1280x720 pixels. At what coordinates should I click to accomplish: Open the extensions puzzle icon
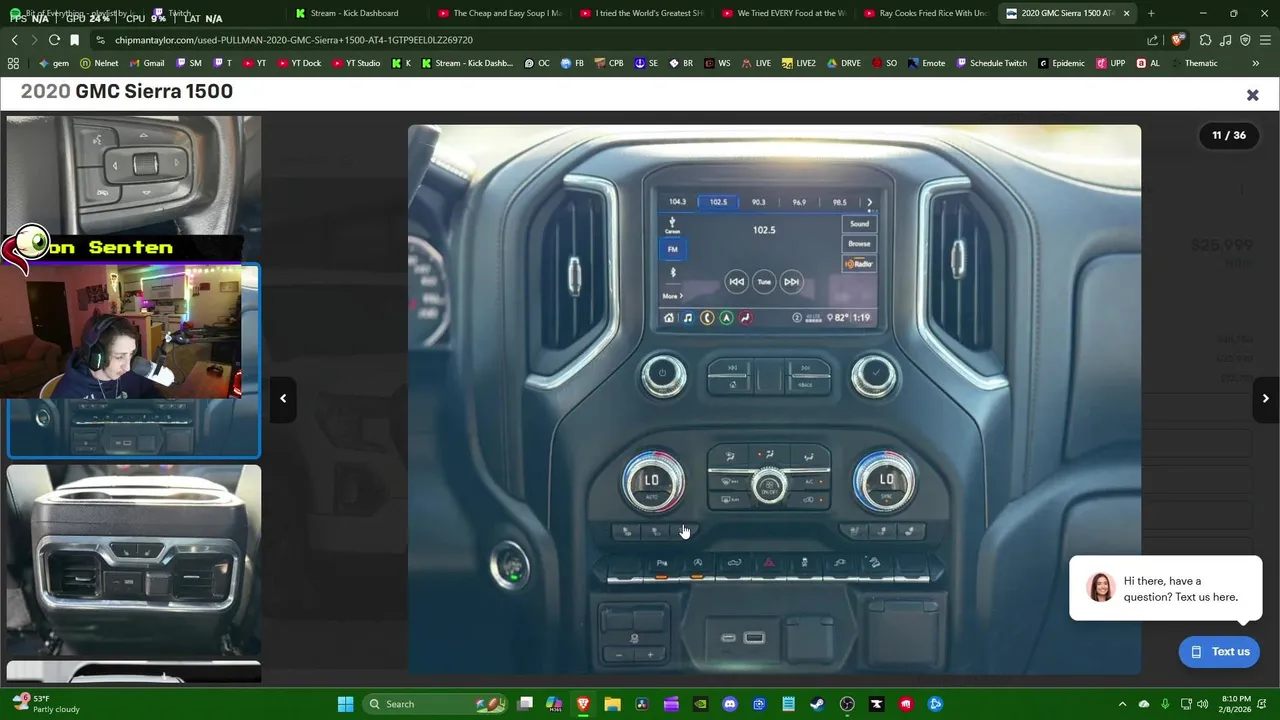coord(1205,40)
